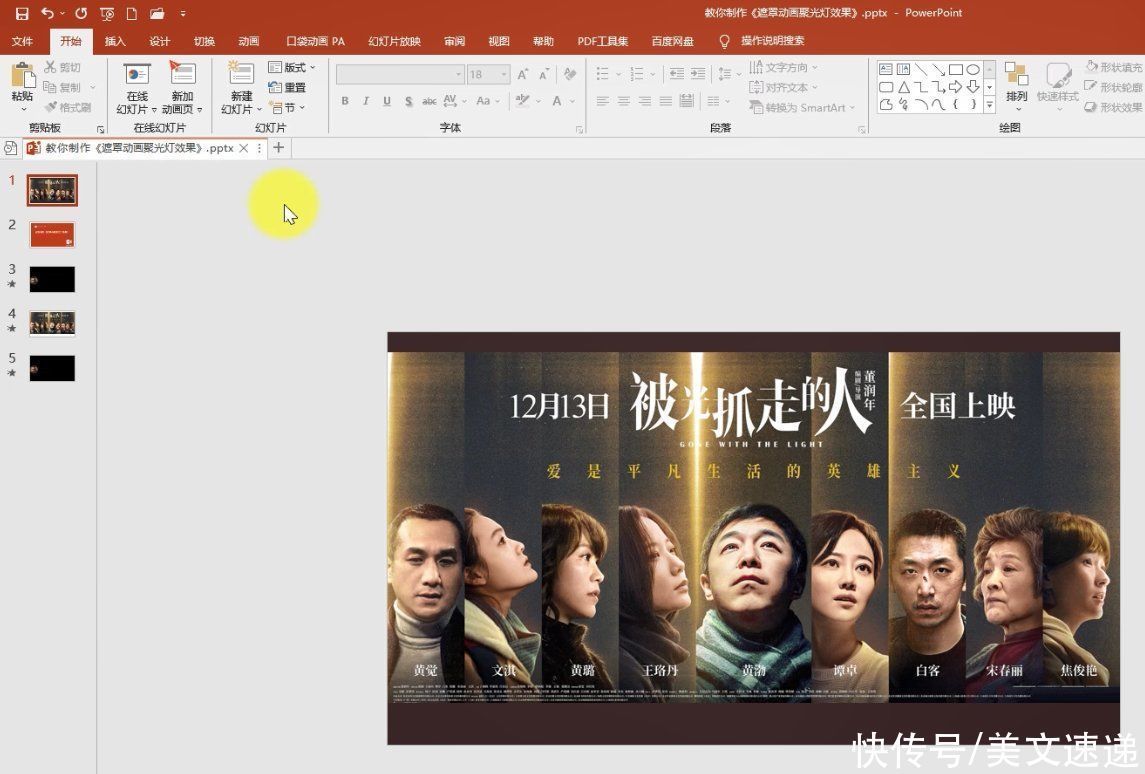Toggle bold formatting
This screenshot has height=774, width=1145.
click(345, 101)
